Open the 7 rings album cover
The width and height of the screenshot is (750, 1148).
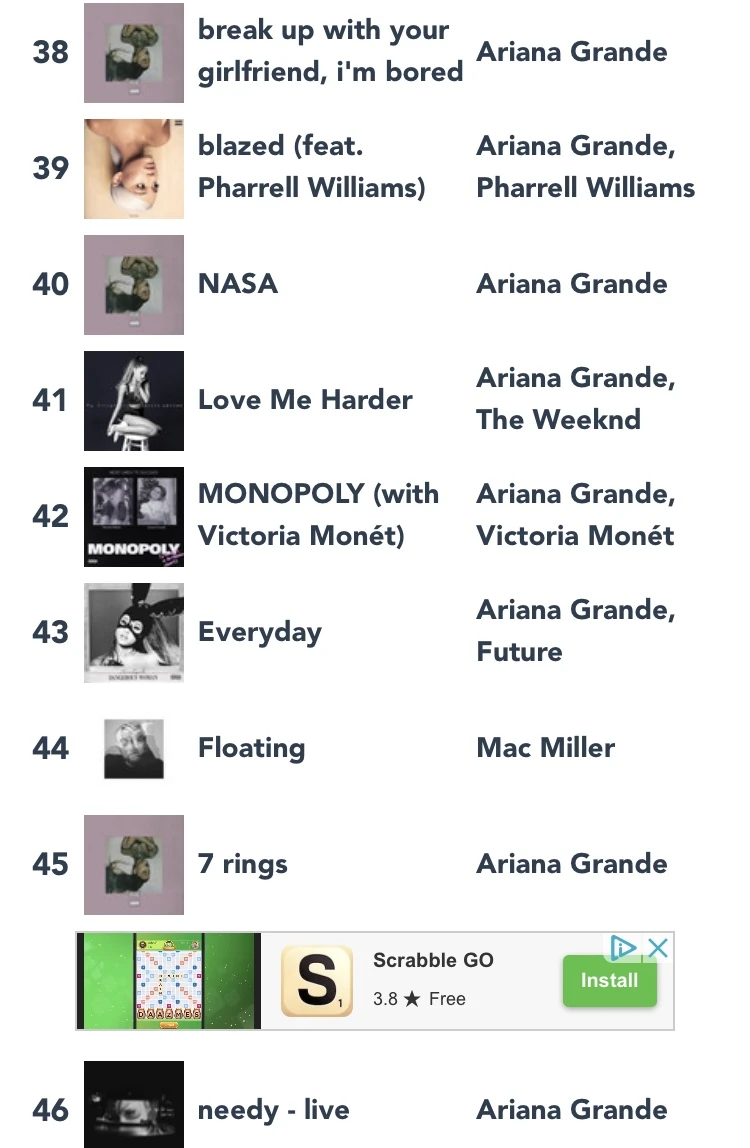coord(134,864)
